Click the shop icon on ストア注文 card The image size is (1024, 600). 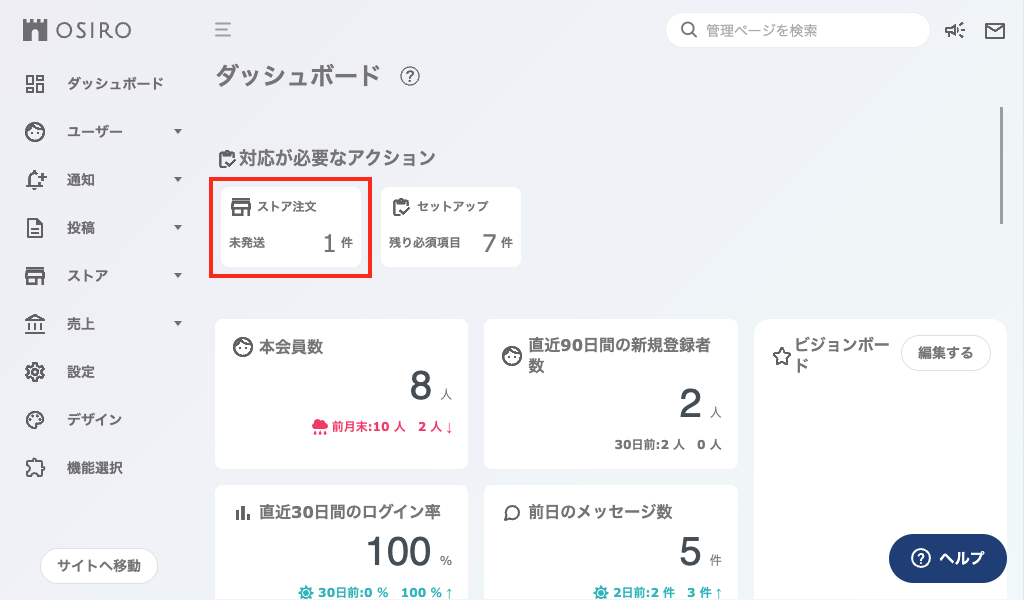pos(241,207)
